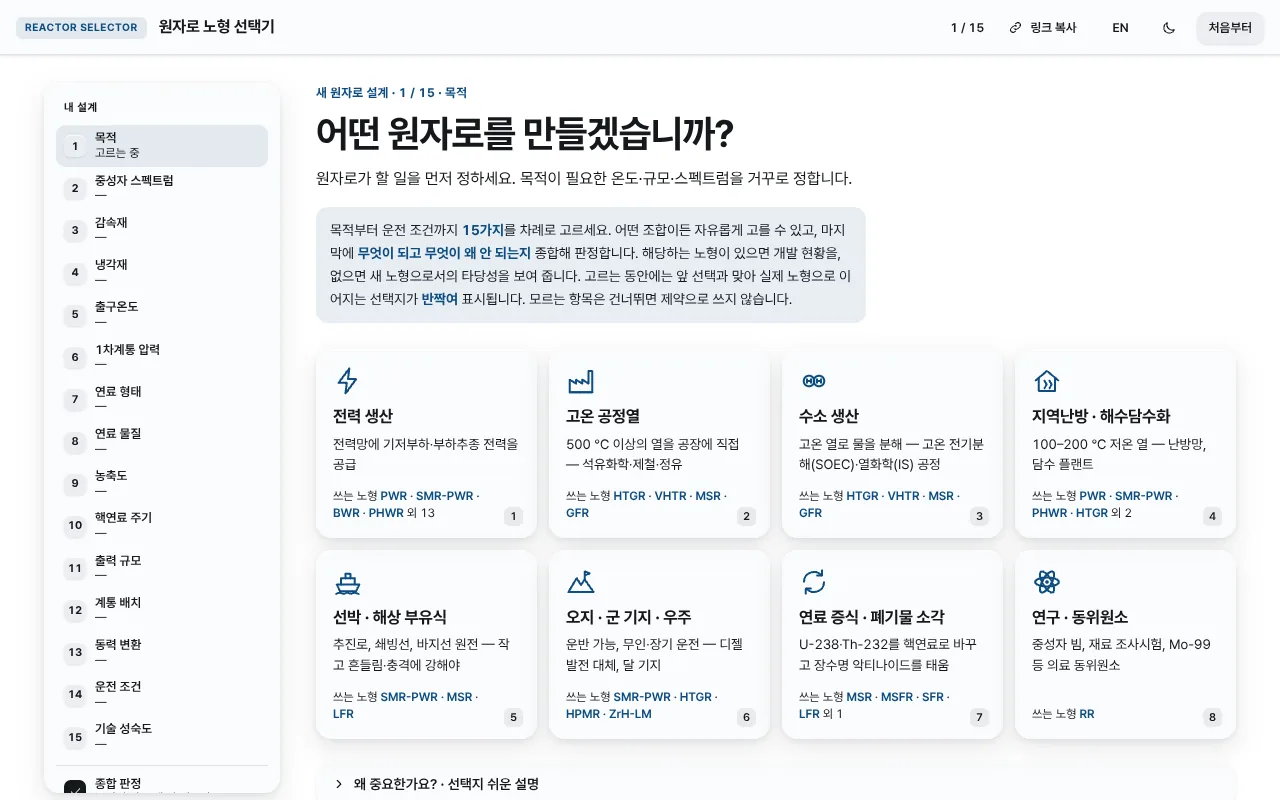This screenshot has height=800, width=1280.
Task: Click the hydrogen molecule icon on 수소 생산
Action: pyautogui.click(x=813, y=381)
